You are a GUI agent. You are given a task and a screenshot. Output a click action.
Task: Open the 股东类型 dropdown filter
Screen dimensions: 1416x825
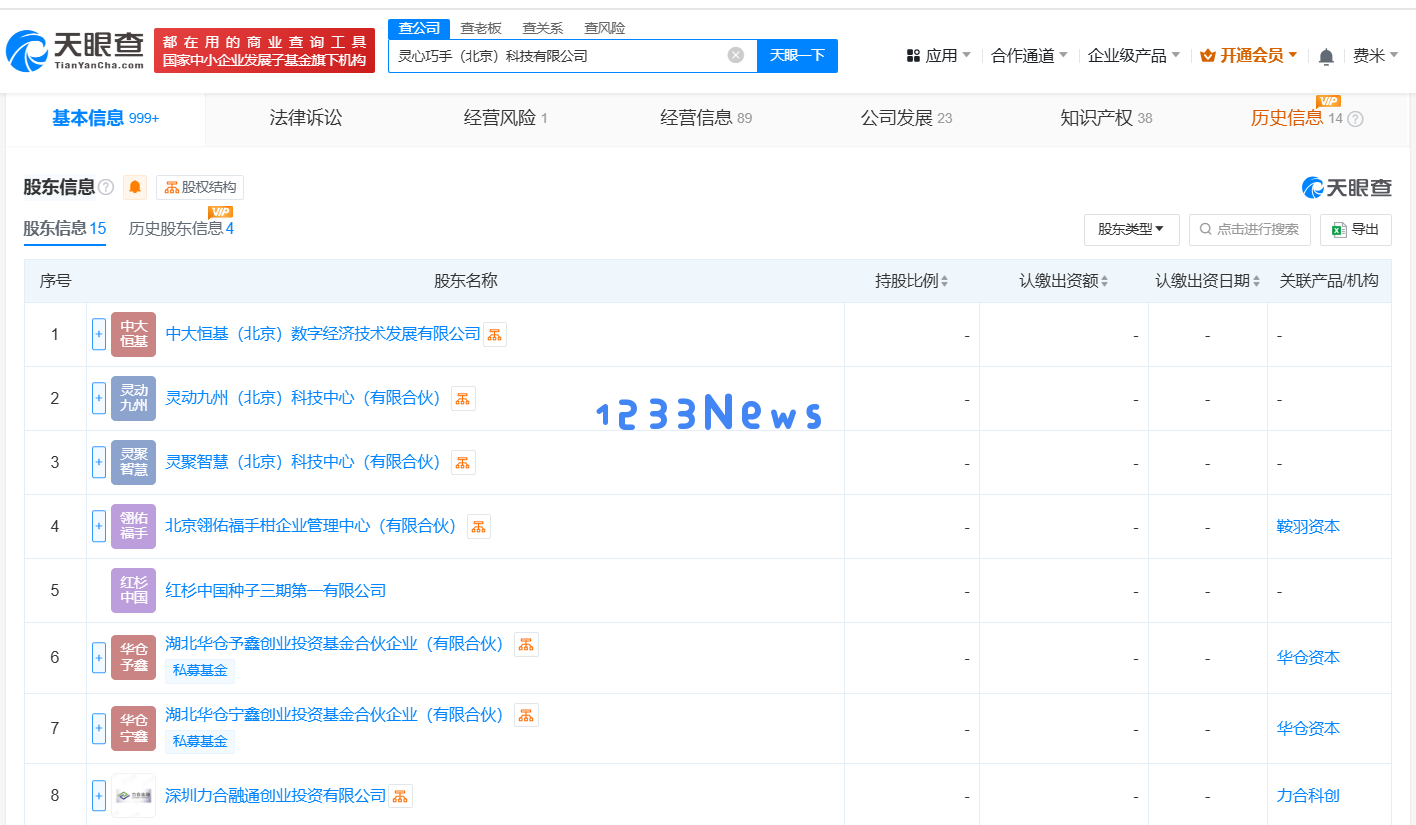(1131, 229)
